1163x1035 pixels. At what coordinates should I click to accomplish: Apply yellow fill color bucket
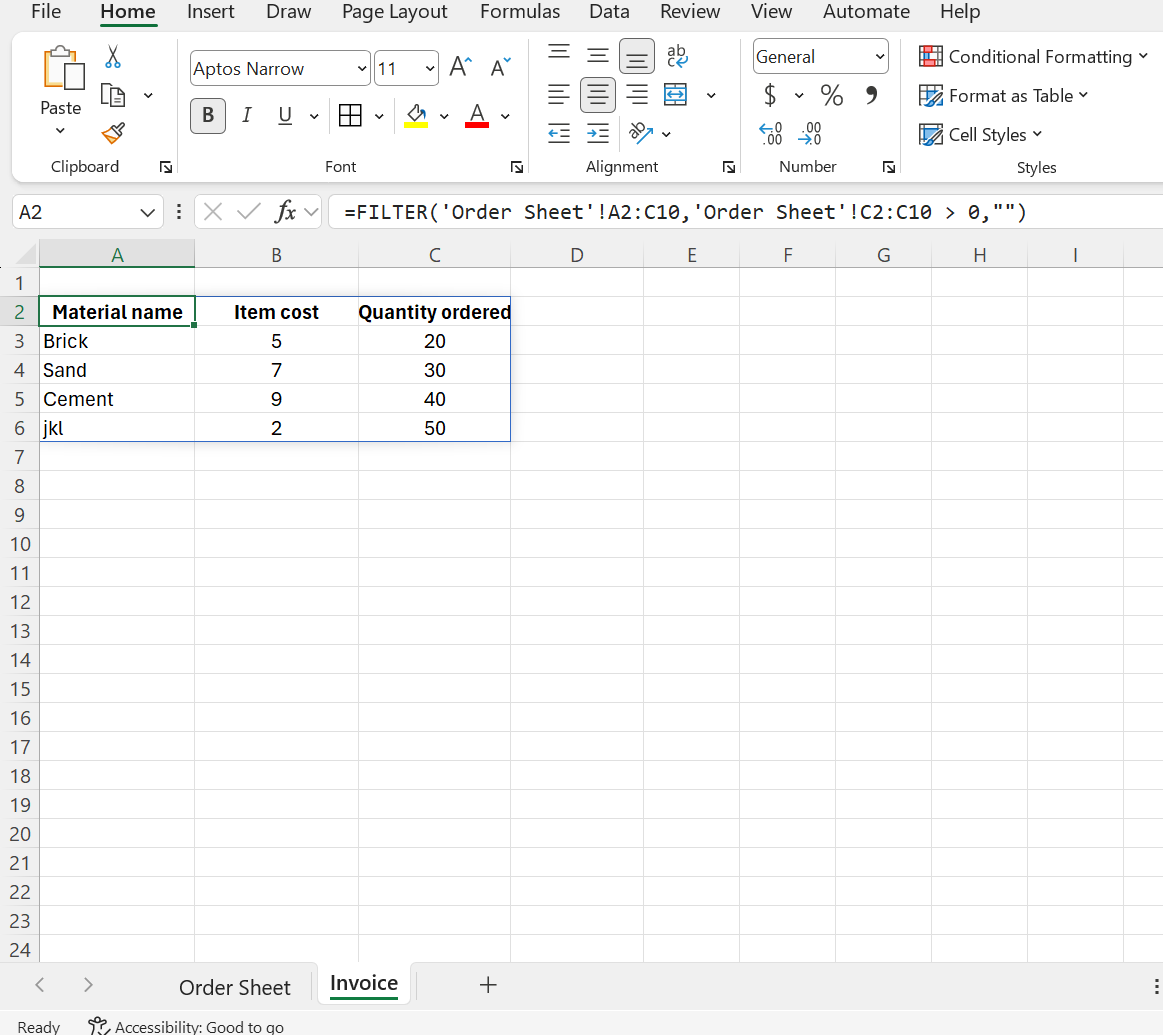pos(416,115)
